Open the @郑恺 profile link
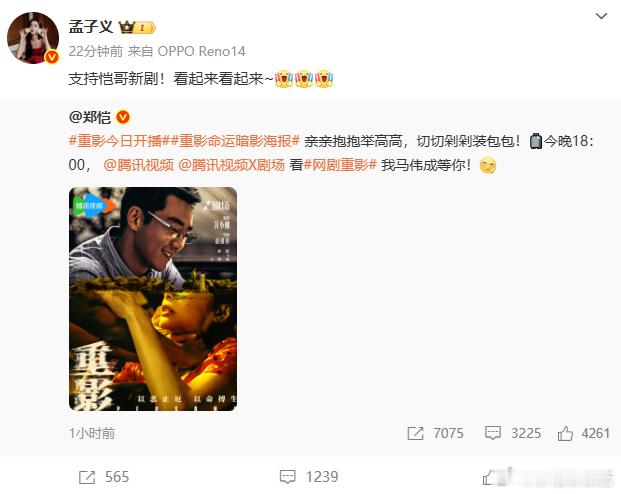The image size is (621, 494). pos(90,117)
